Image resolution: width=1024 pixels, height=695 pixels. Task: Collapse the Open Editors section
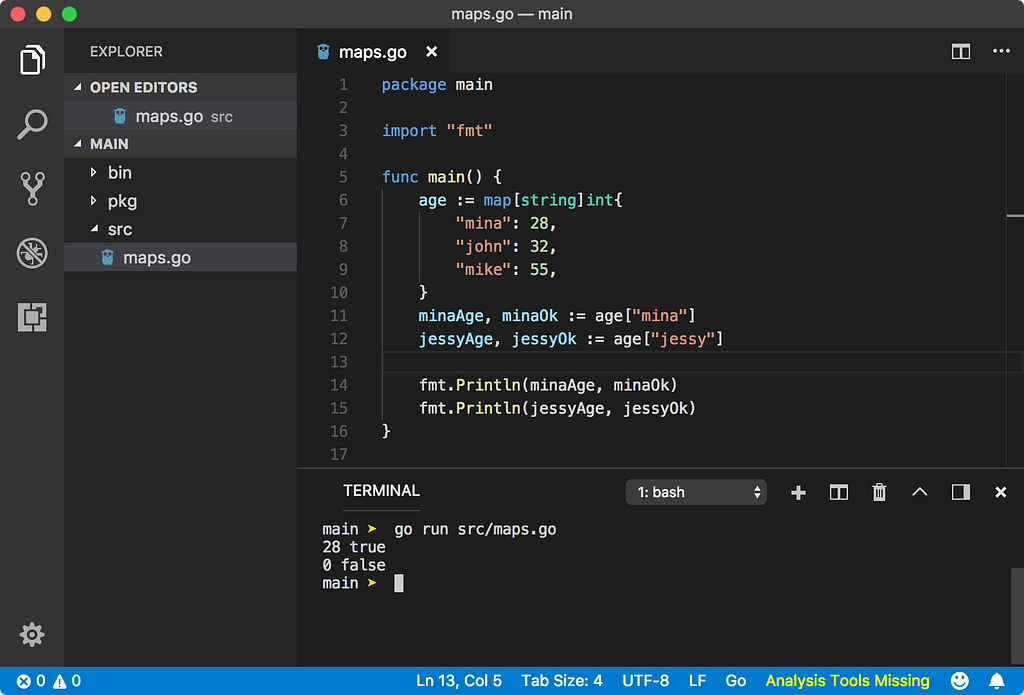coord(181,88)
